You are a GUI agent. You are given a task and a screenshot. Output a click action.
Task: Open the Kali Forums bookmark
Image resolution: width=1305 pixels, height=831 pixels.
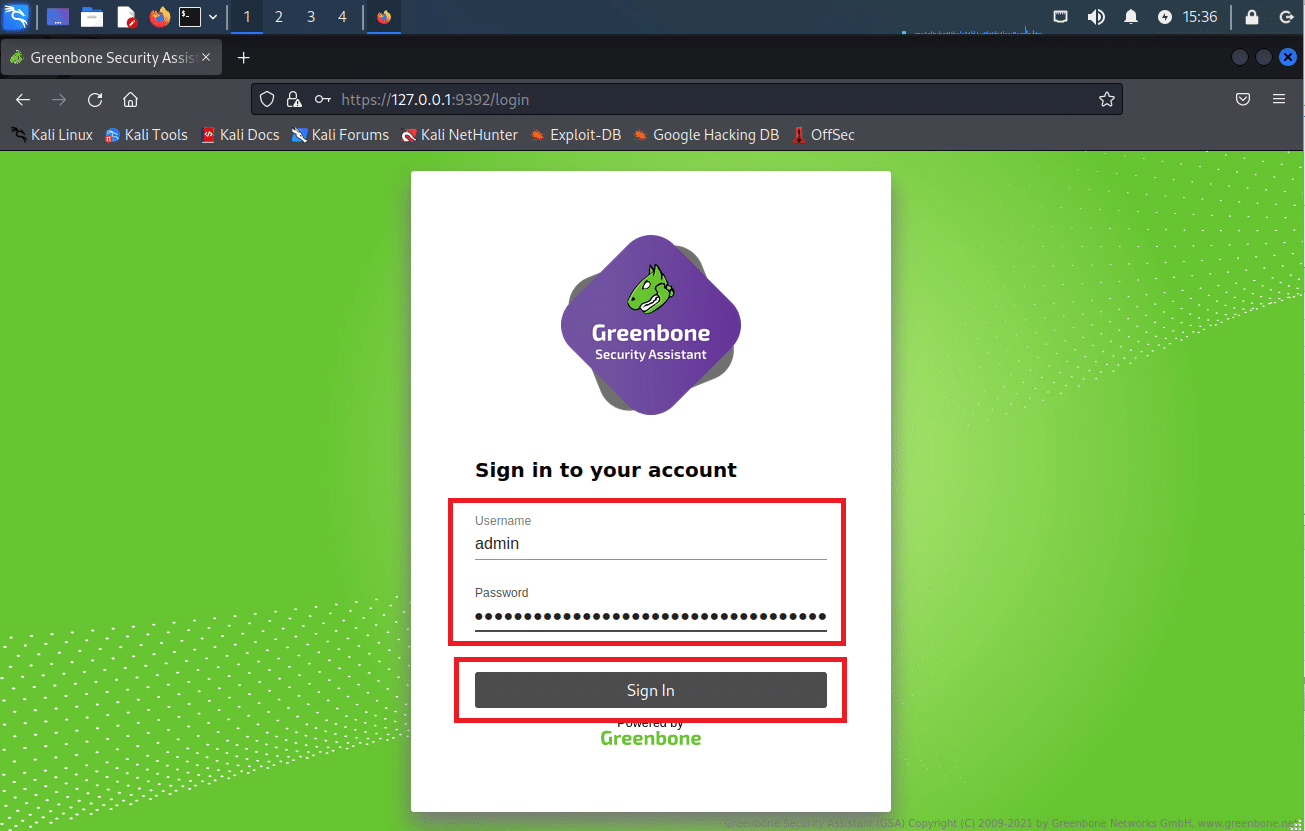pos(340,135)
